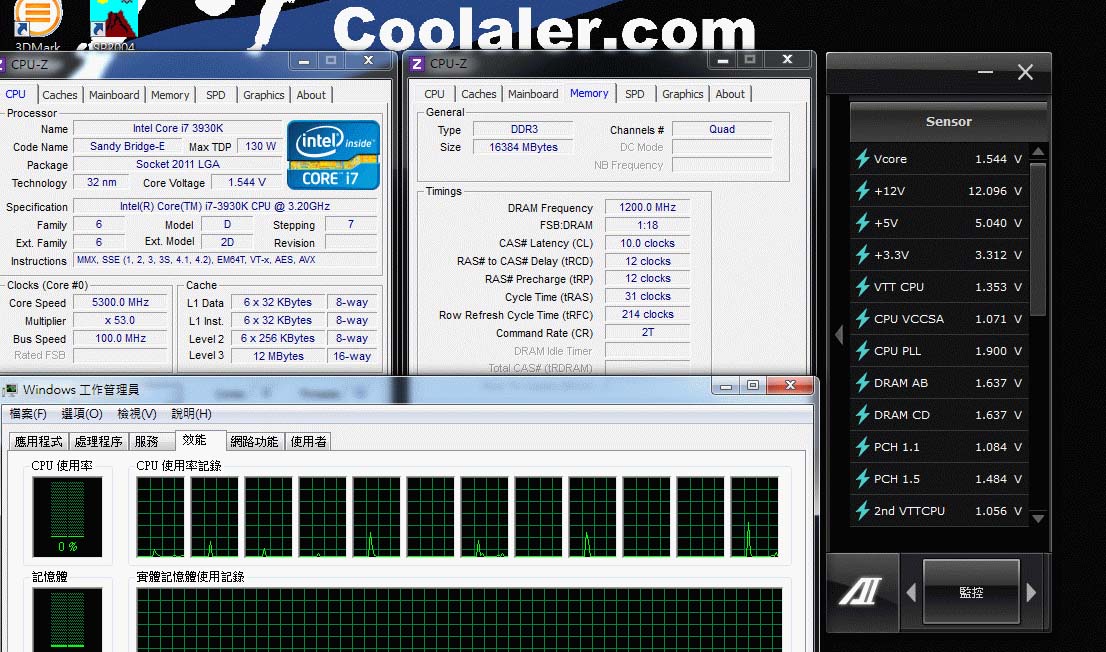Screen dimensions: 1106x652
Task: Click the lightning icon beside +5V
Action: [x=862, y=223]
